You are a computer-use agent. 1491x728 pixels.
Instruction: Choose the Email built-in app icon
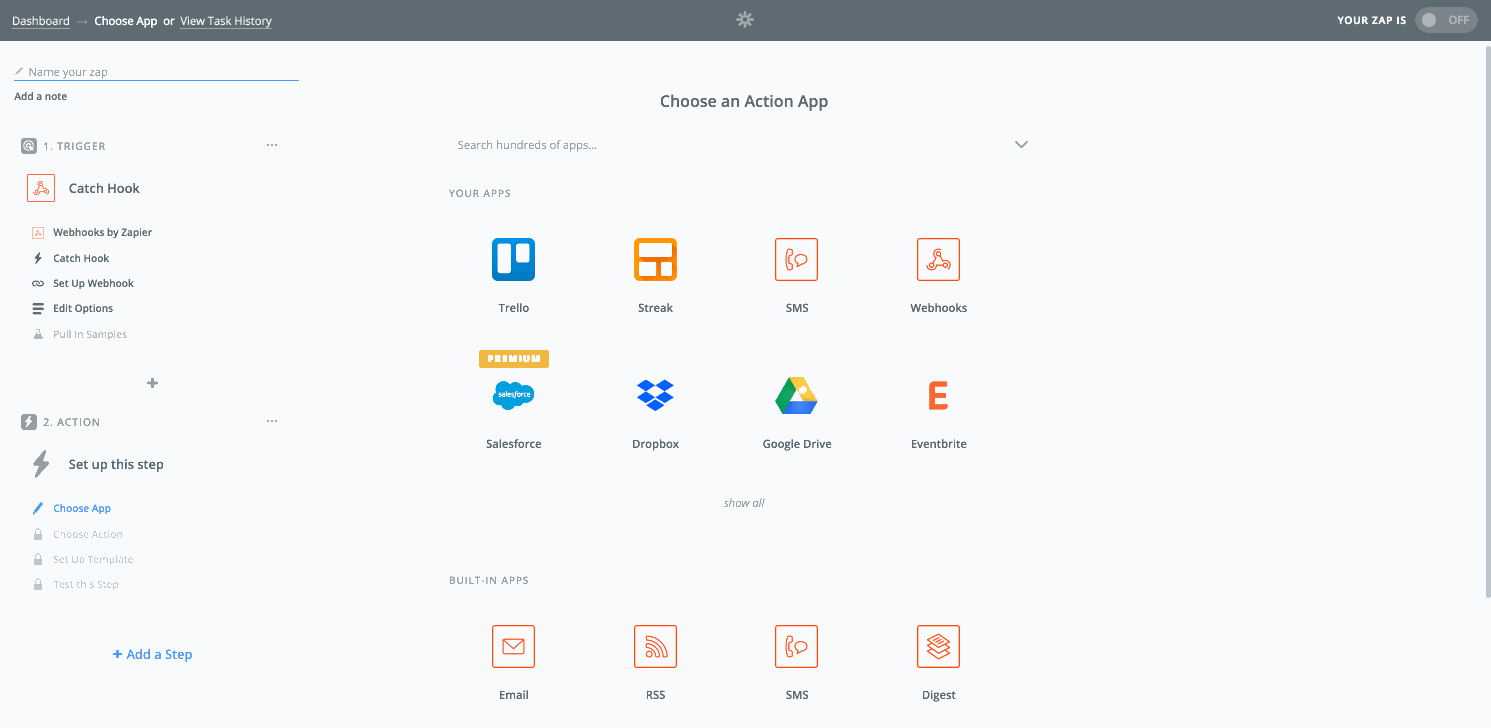point(514,646)
